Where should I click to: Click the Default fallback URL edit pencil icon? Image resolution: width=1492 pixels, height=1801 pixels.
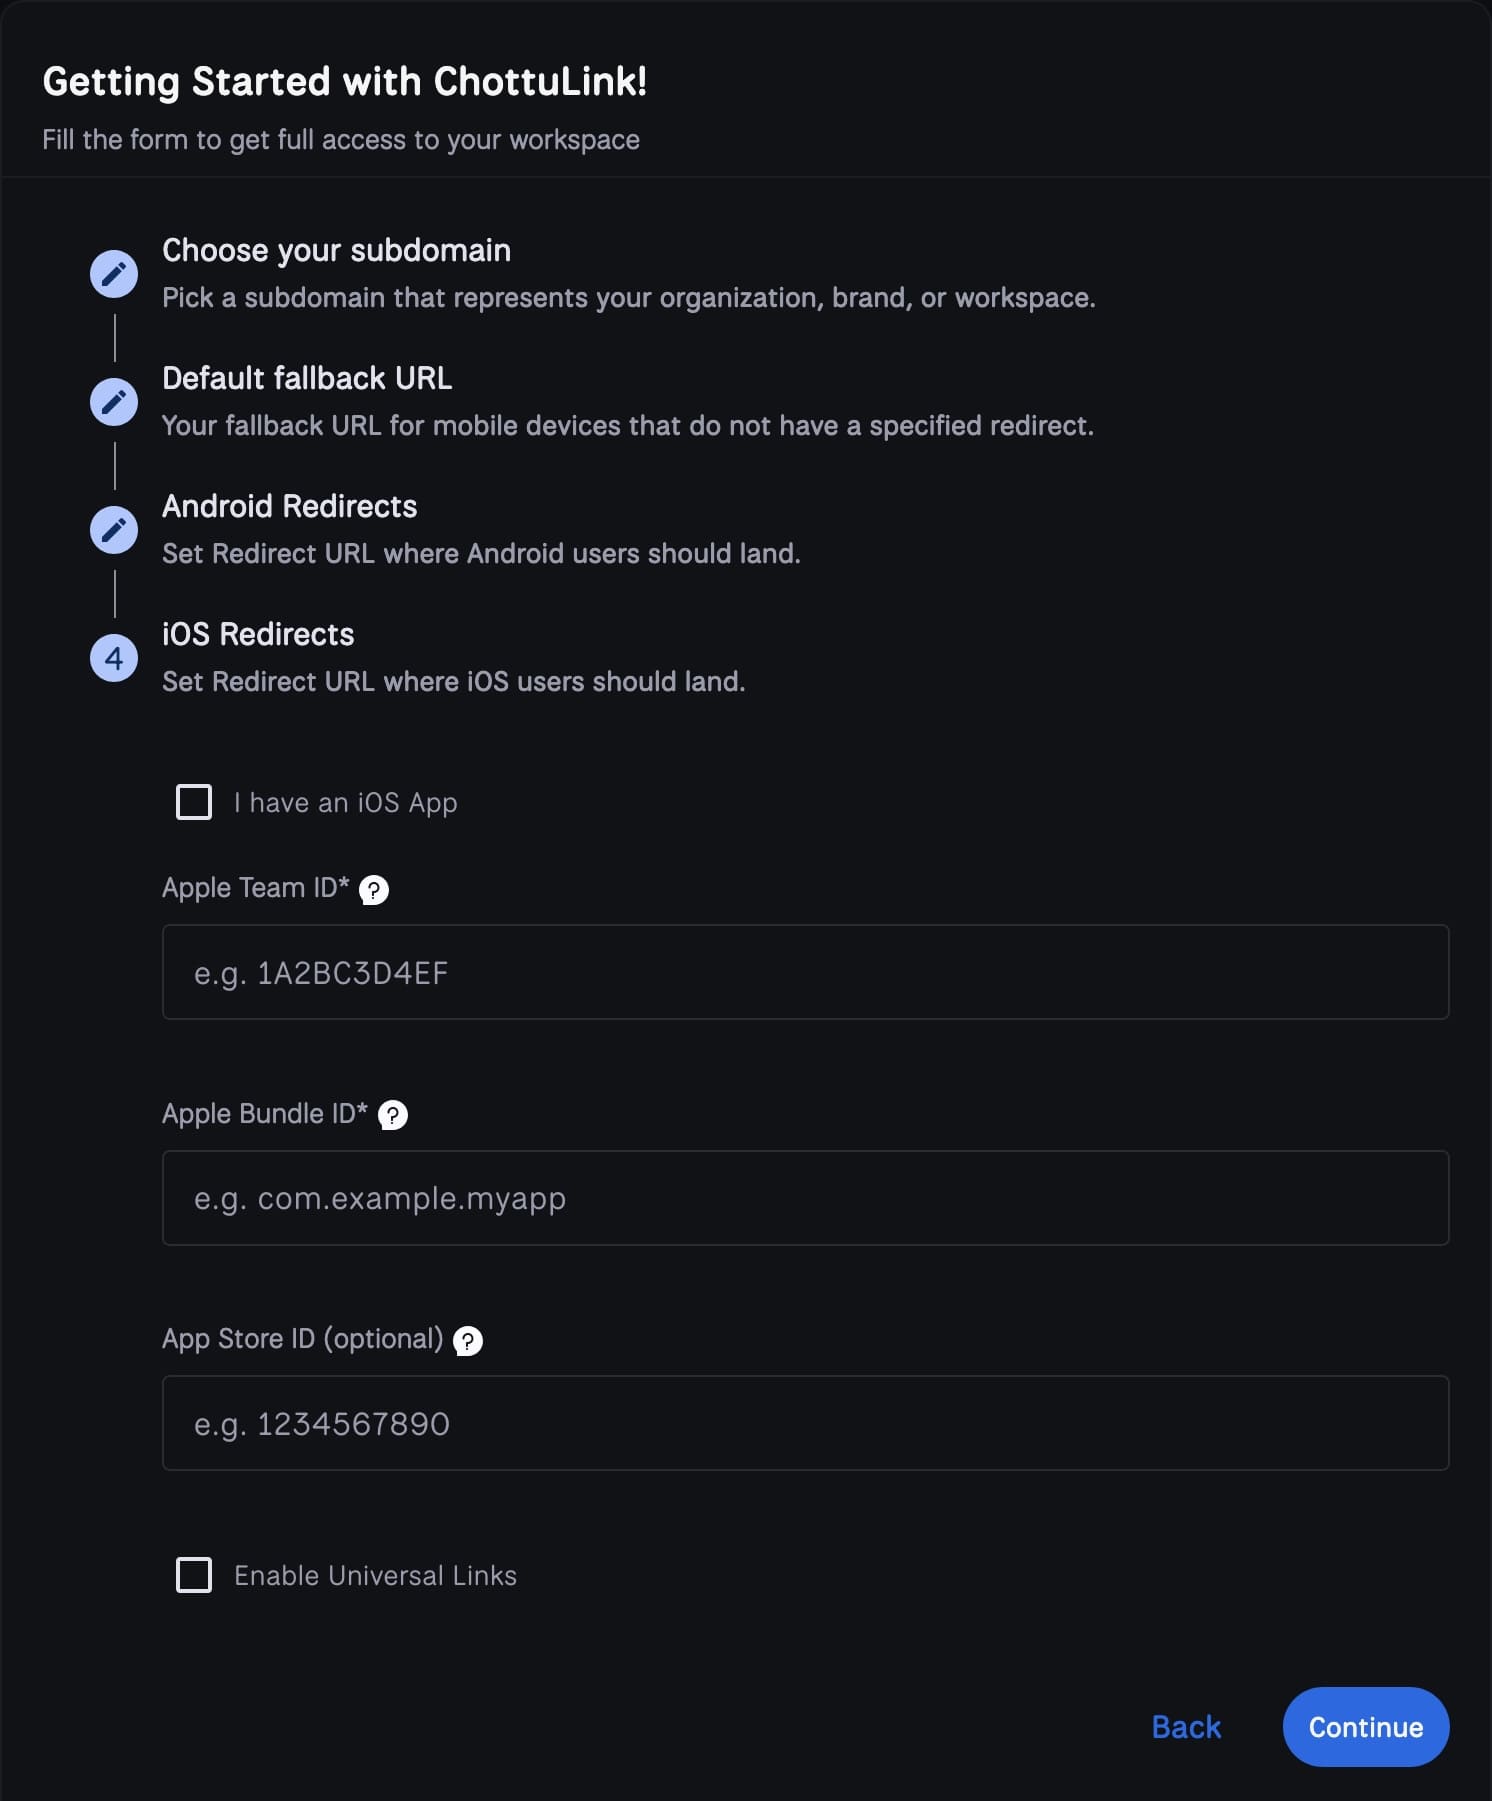(114, 402)
